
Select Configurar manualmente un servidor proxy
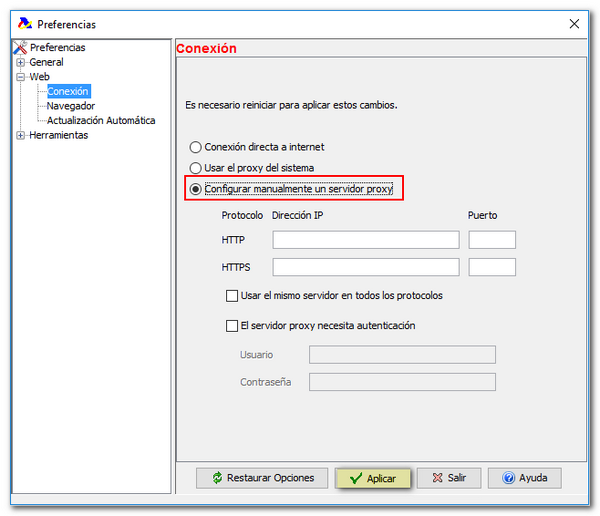pos(196,189)
